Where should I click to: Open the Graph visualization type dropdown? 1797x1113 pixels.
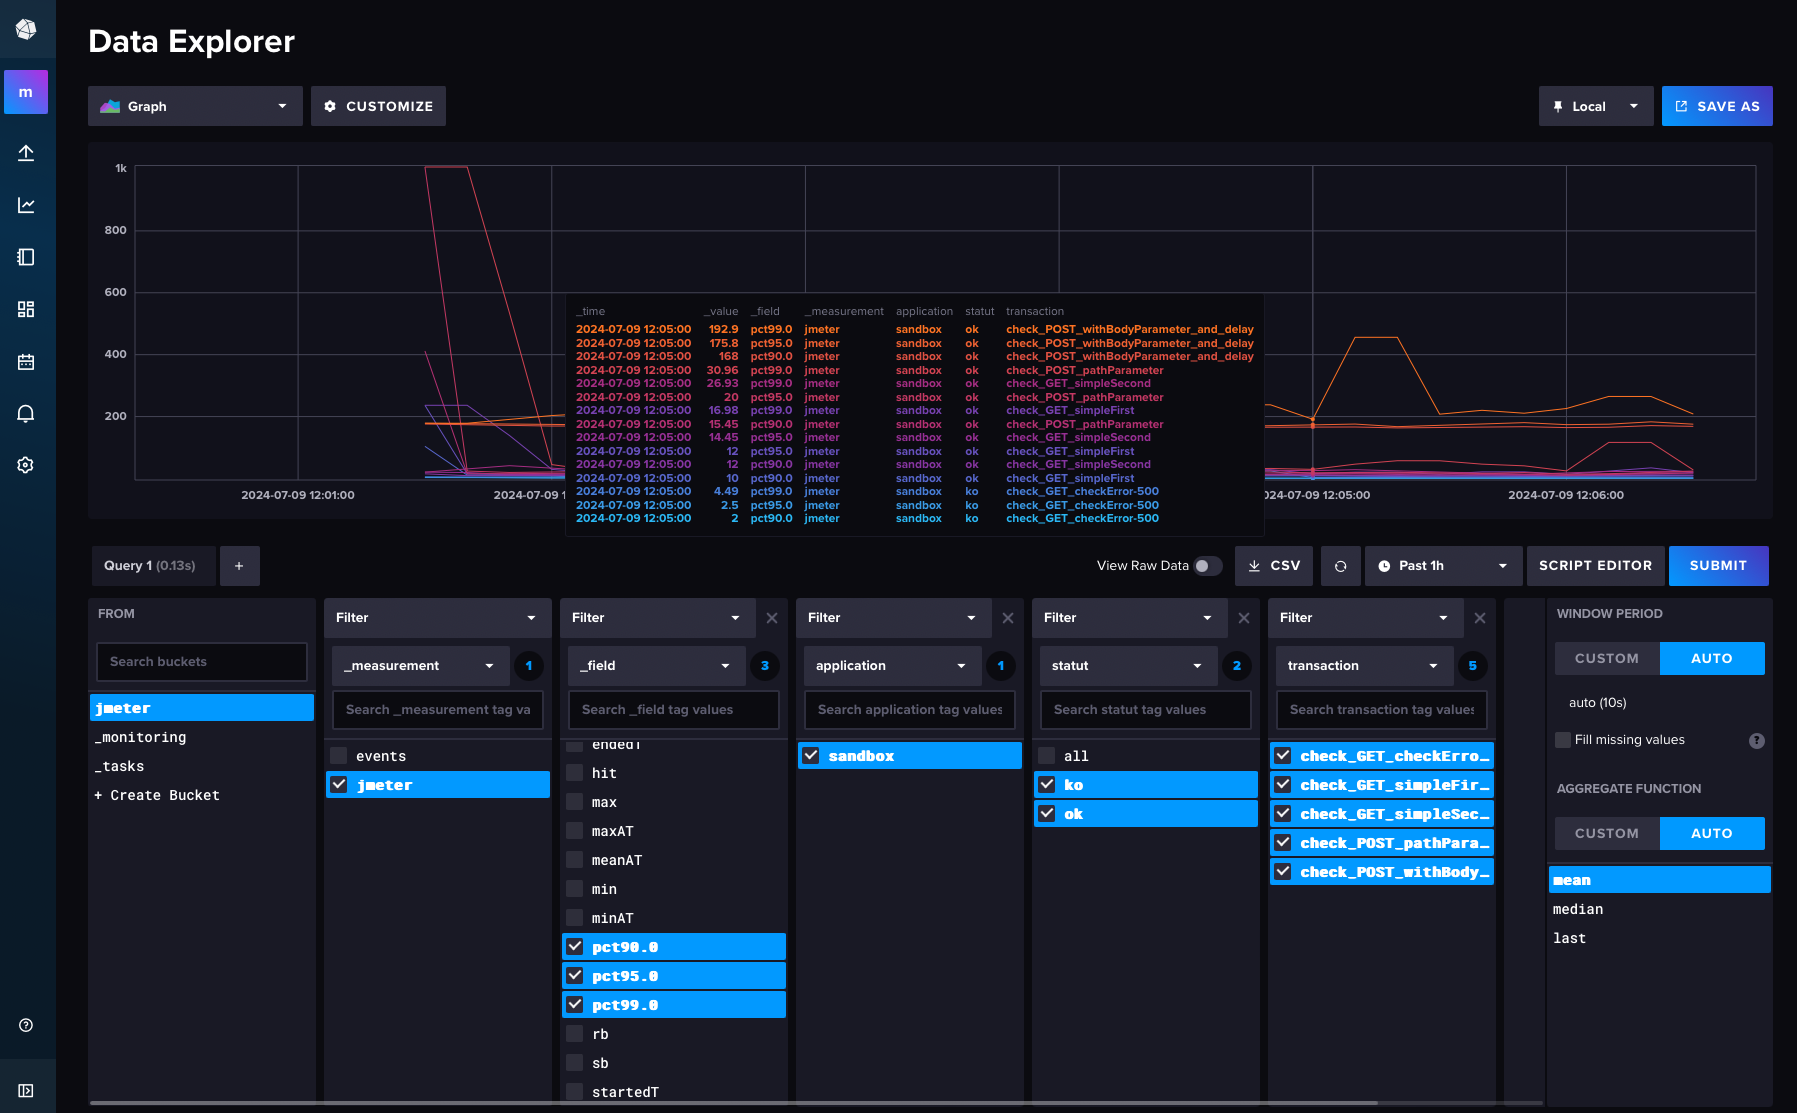coord(195,106)
